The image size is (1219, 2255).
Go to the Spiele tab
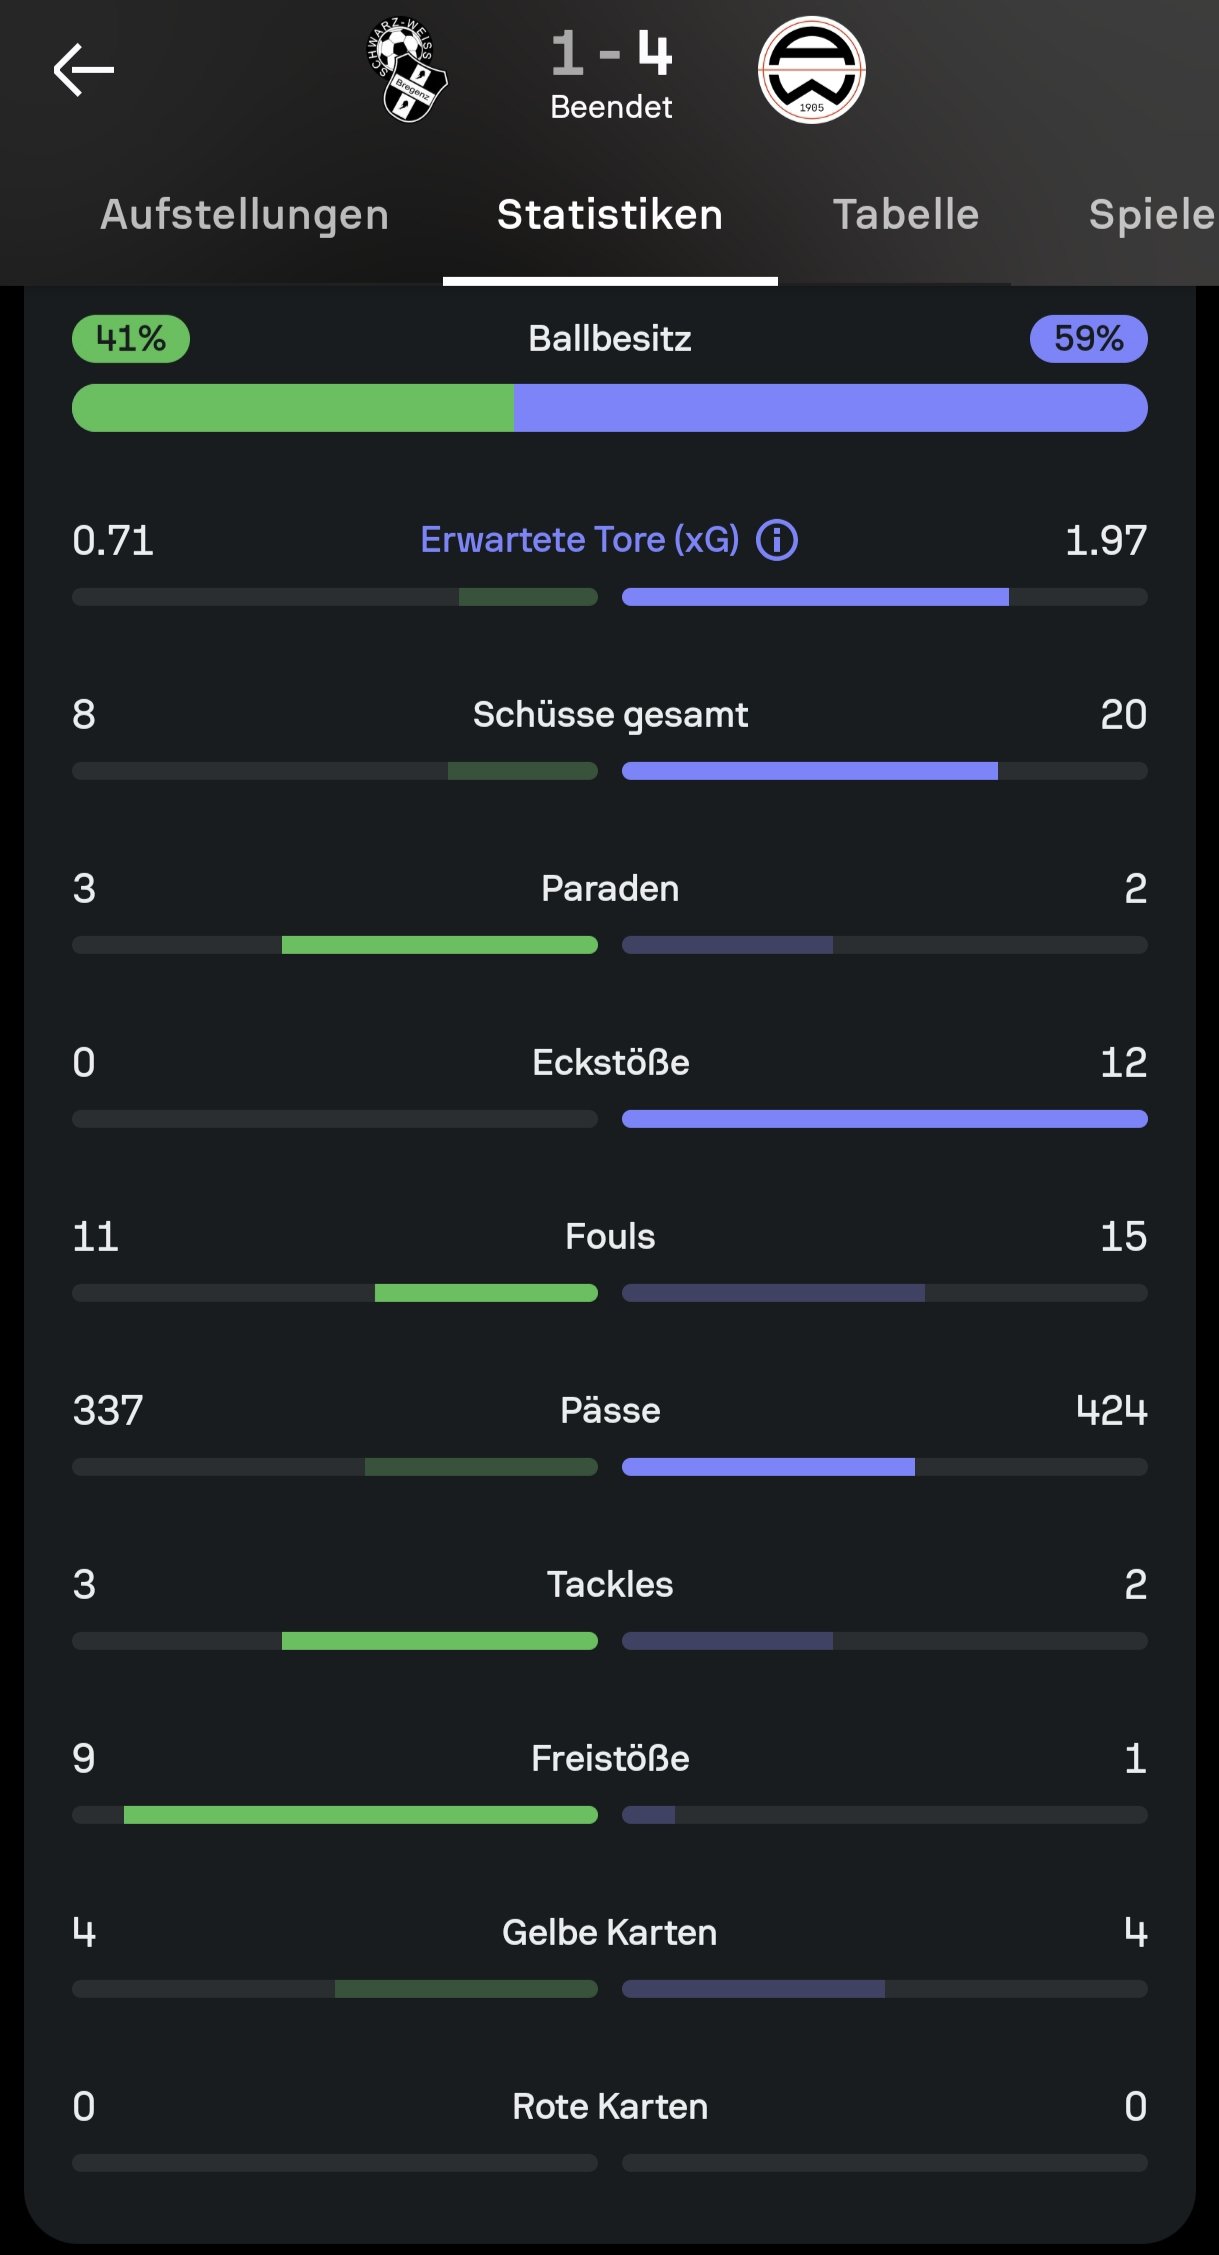pyautogui.click(x=1150, y=215)
